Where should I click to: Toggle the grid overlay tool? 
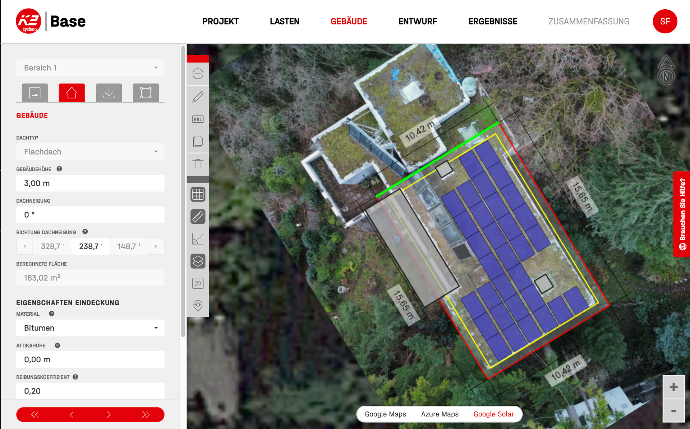click(198, 194)
